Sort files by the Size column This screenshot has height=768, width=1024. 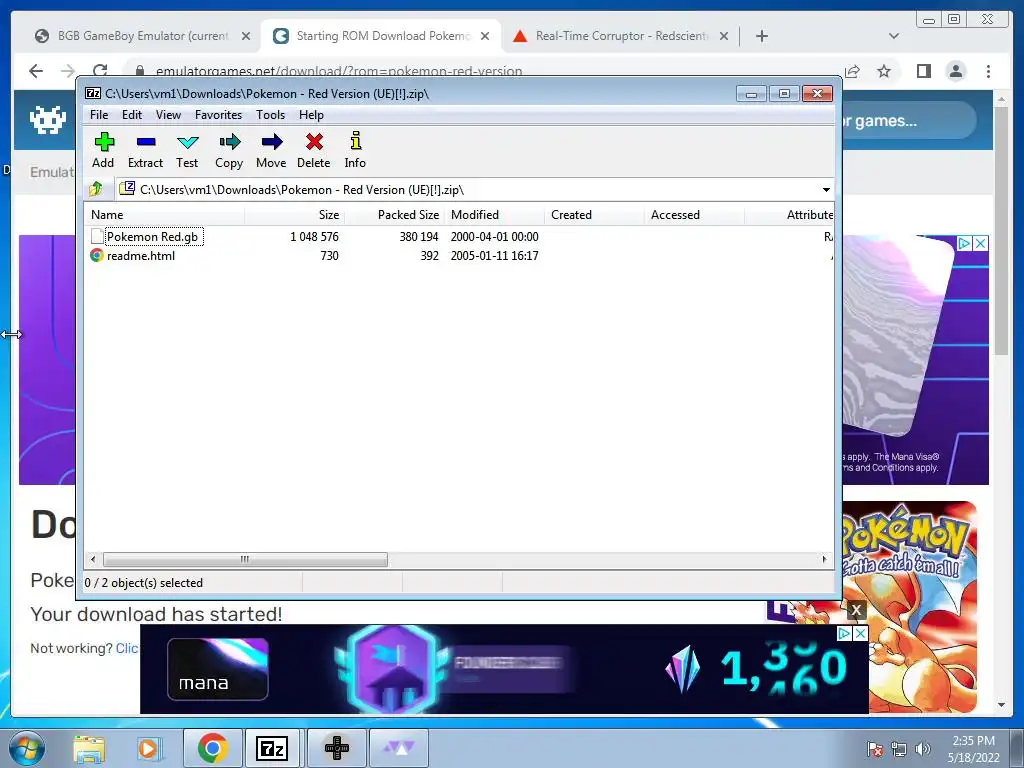point(295,215)
